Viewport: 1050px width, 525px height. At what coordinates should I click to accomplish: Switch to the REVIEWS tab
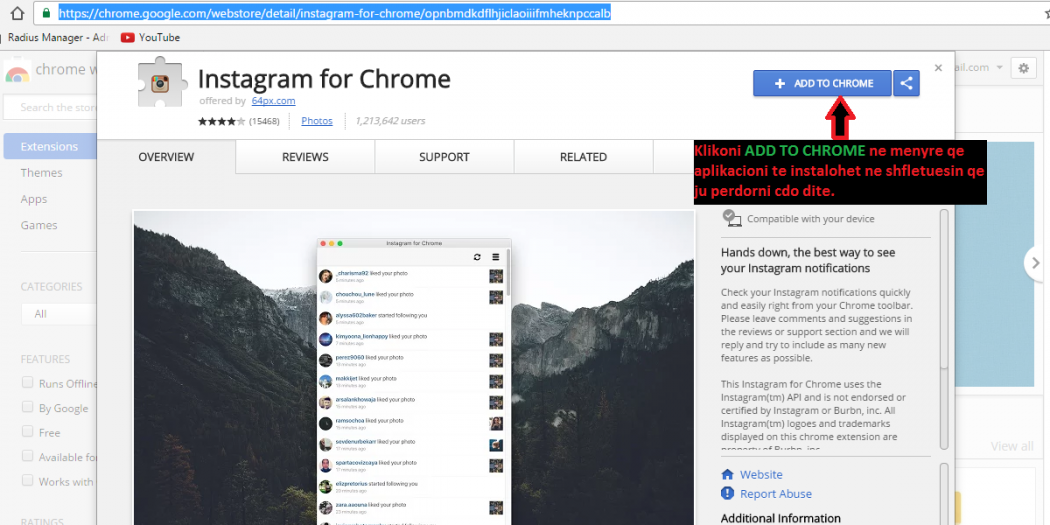click(x=305, y=157)
